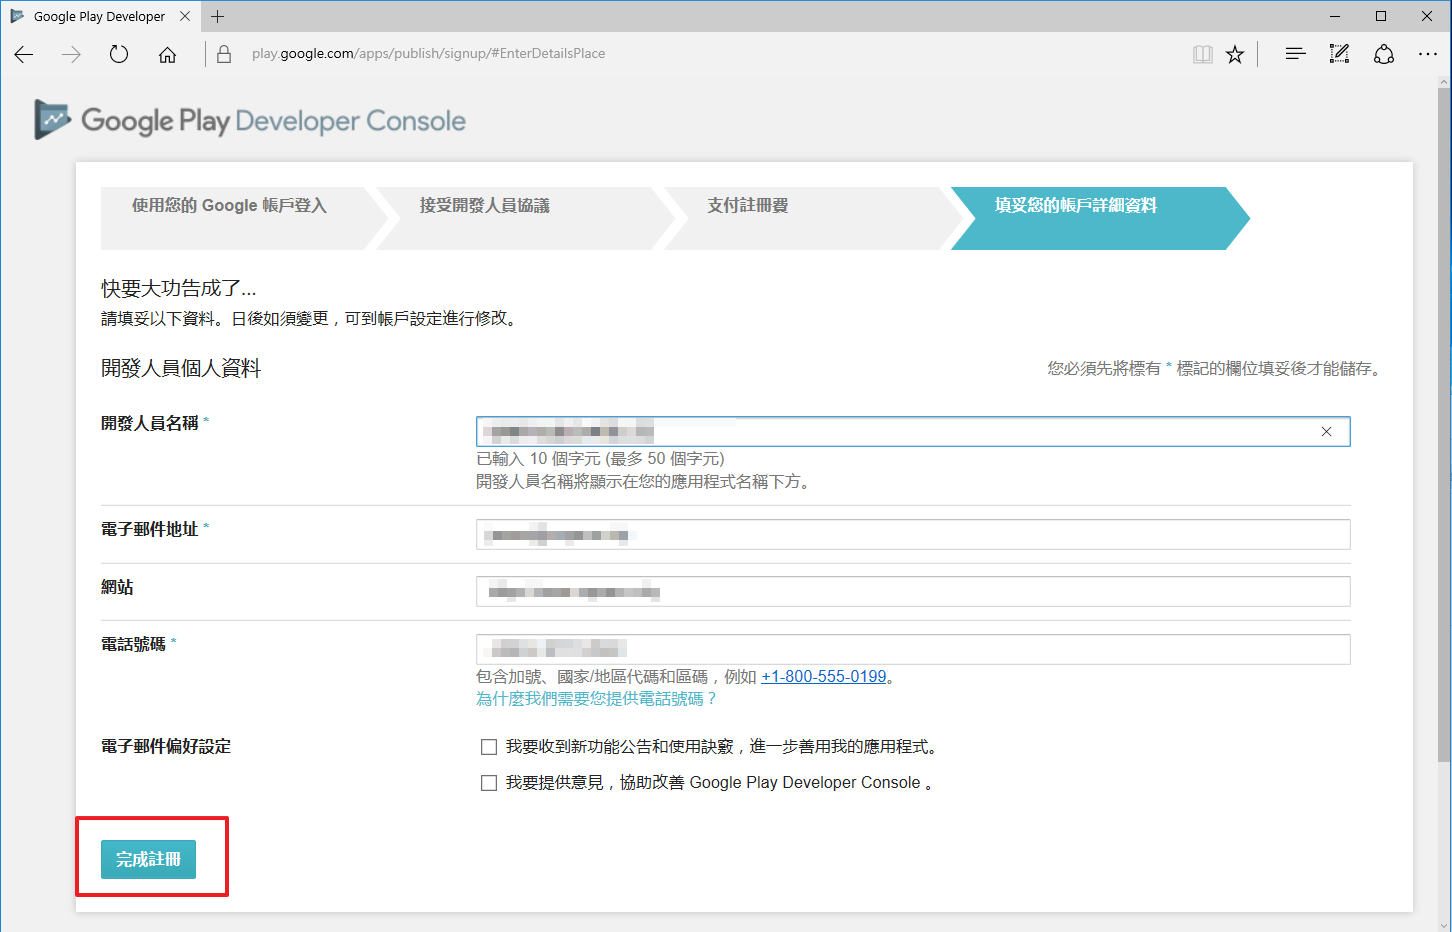The image size is (1452, 932).
Task: Open the Share icon in toolbar
Action: point(1384,54)
